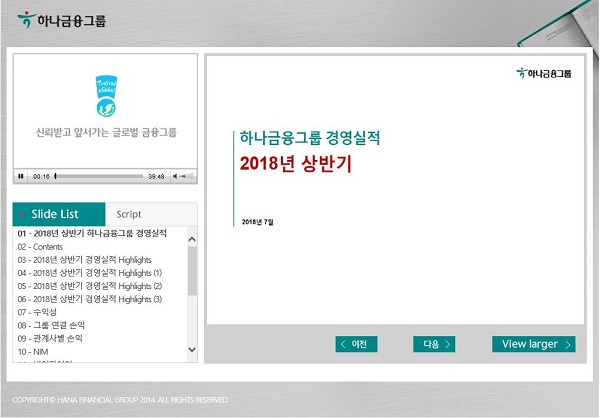Select slide 01 - 2018년 상반기 하나금융그룹 경영실적
The width and height of the screenshot is (600, 418).
(x=92, y=233)
